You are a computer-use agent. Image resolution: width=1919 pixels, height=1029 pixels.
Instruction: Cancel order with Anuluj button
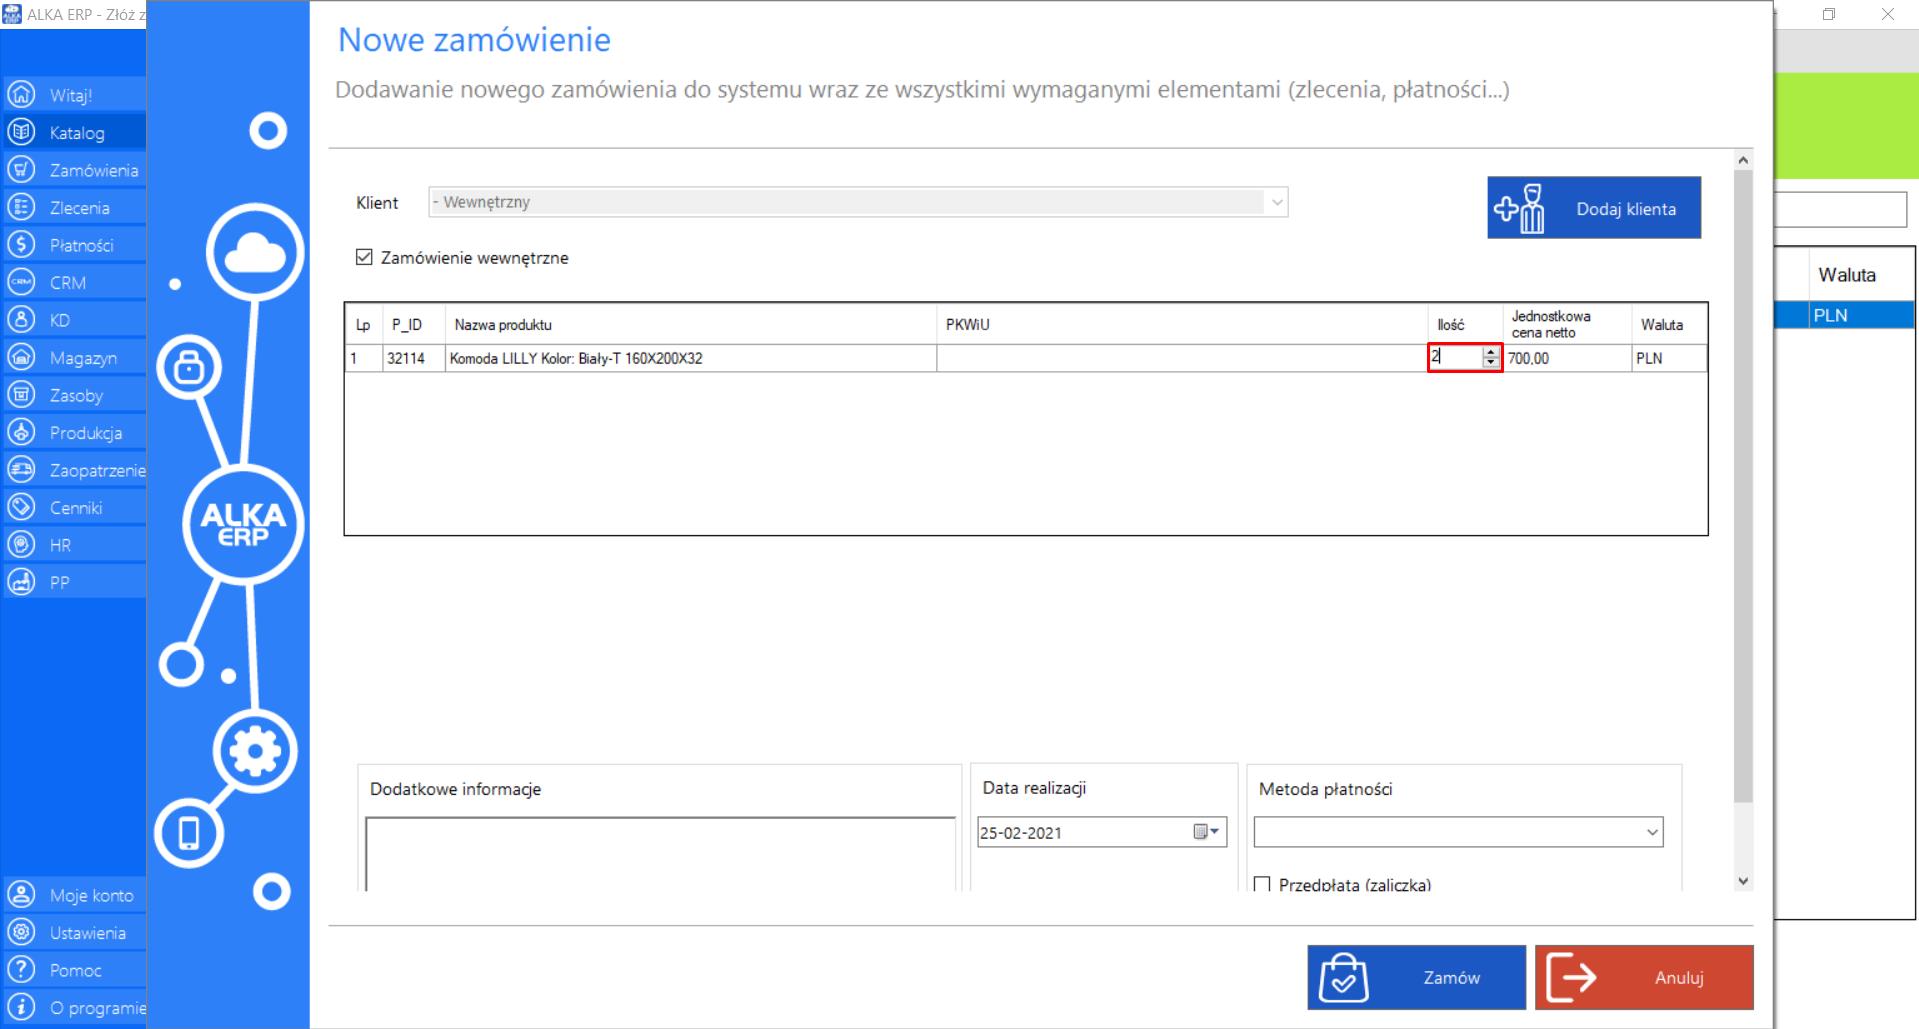[1644, 977]
